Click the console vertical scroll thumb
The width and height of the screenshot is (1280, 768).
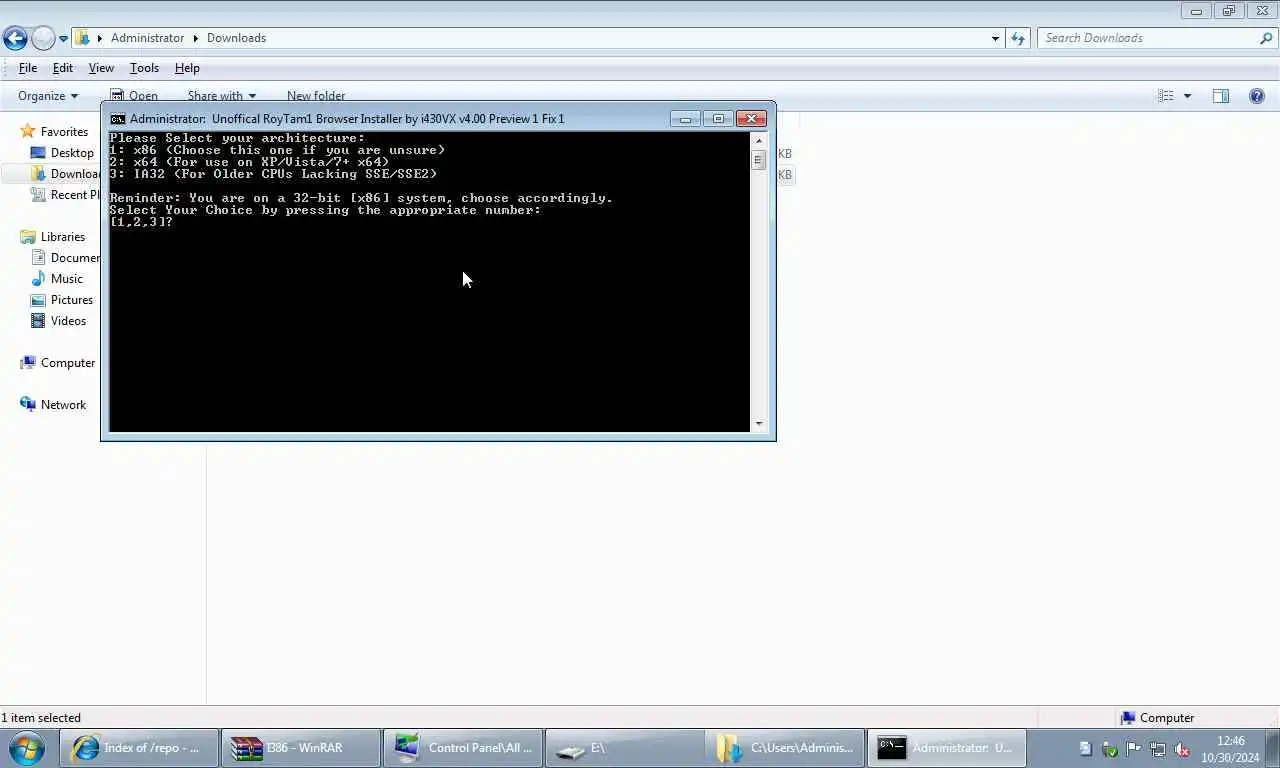[758, 160]
